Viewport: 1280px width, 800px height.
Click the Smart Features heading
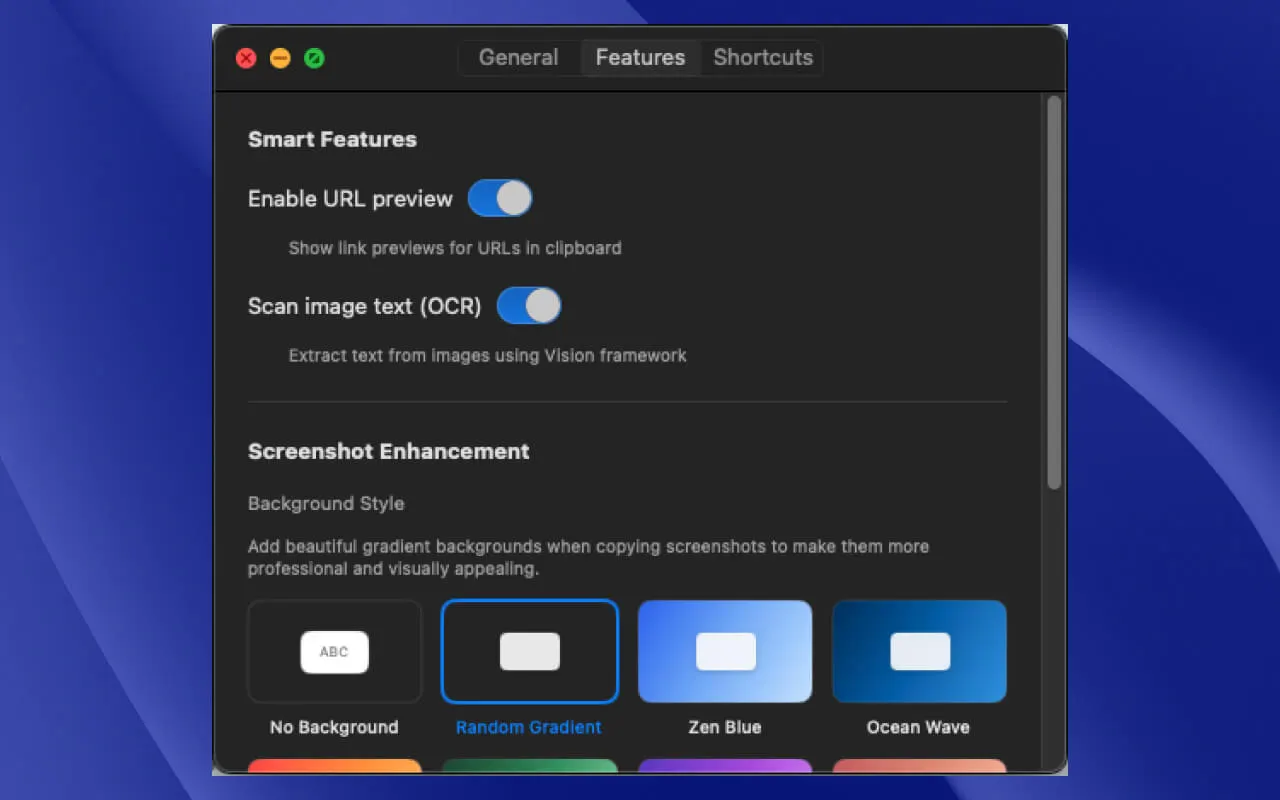(332, 139)
